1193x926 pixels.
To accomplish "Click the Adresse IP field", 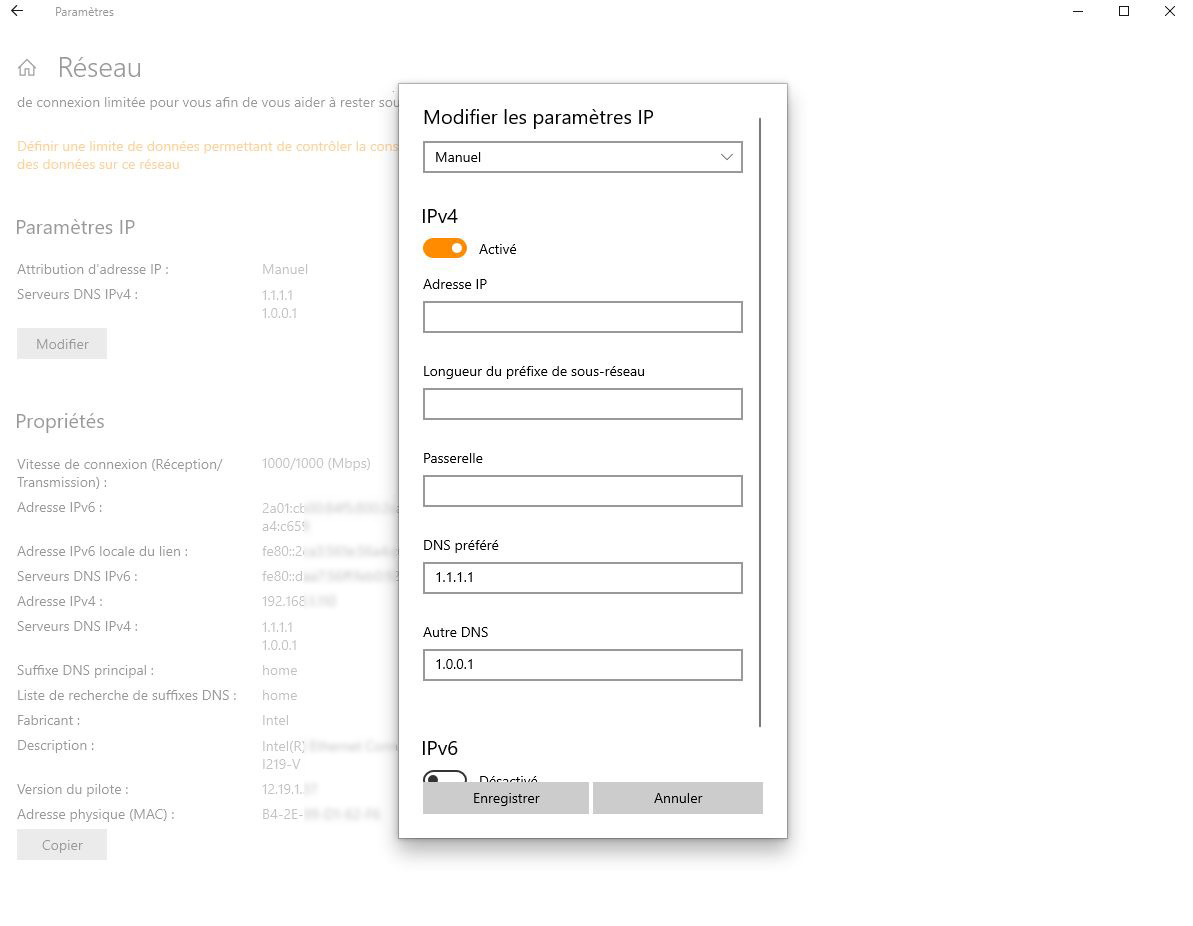I will (583, 317).
